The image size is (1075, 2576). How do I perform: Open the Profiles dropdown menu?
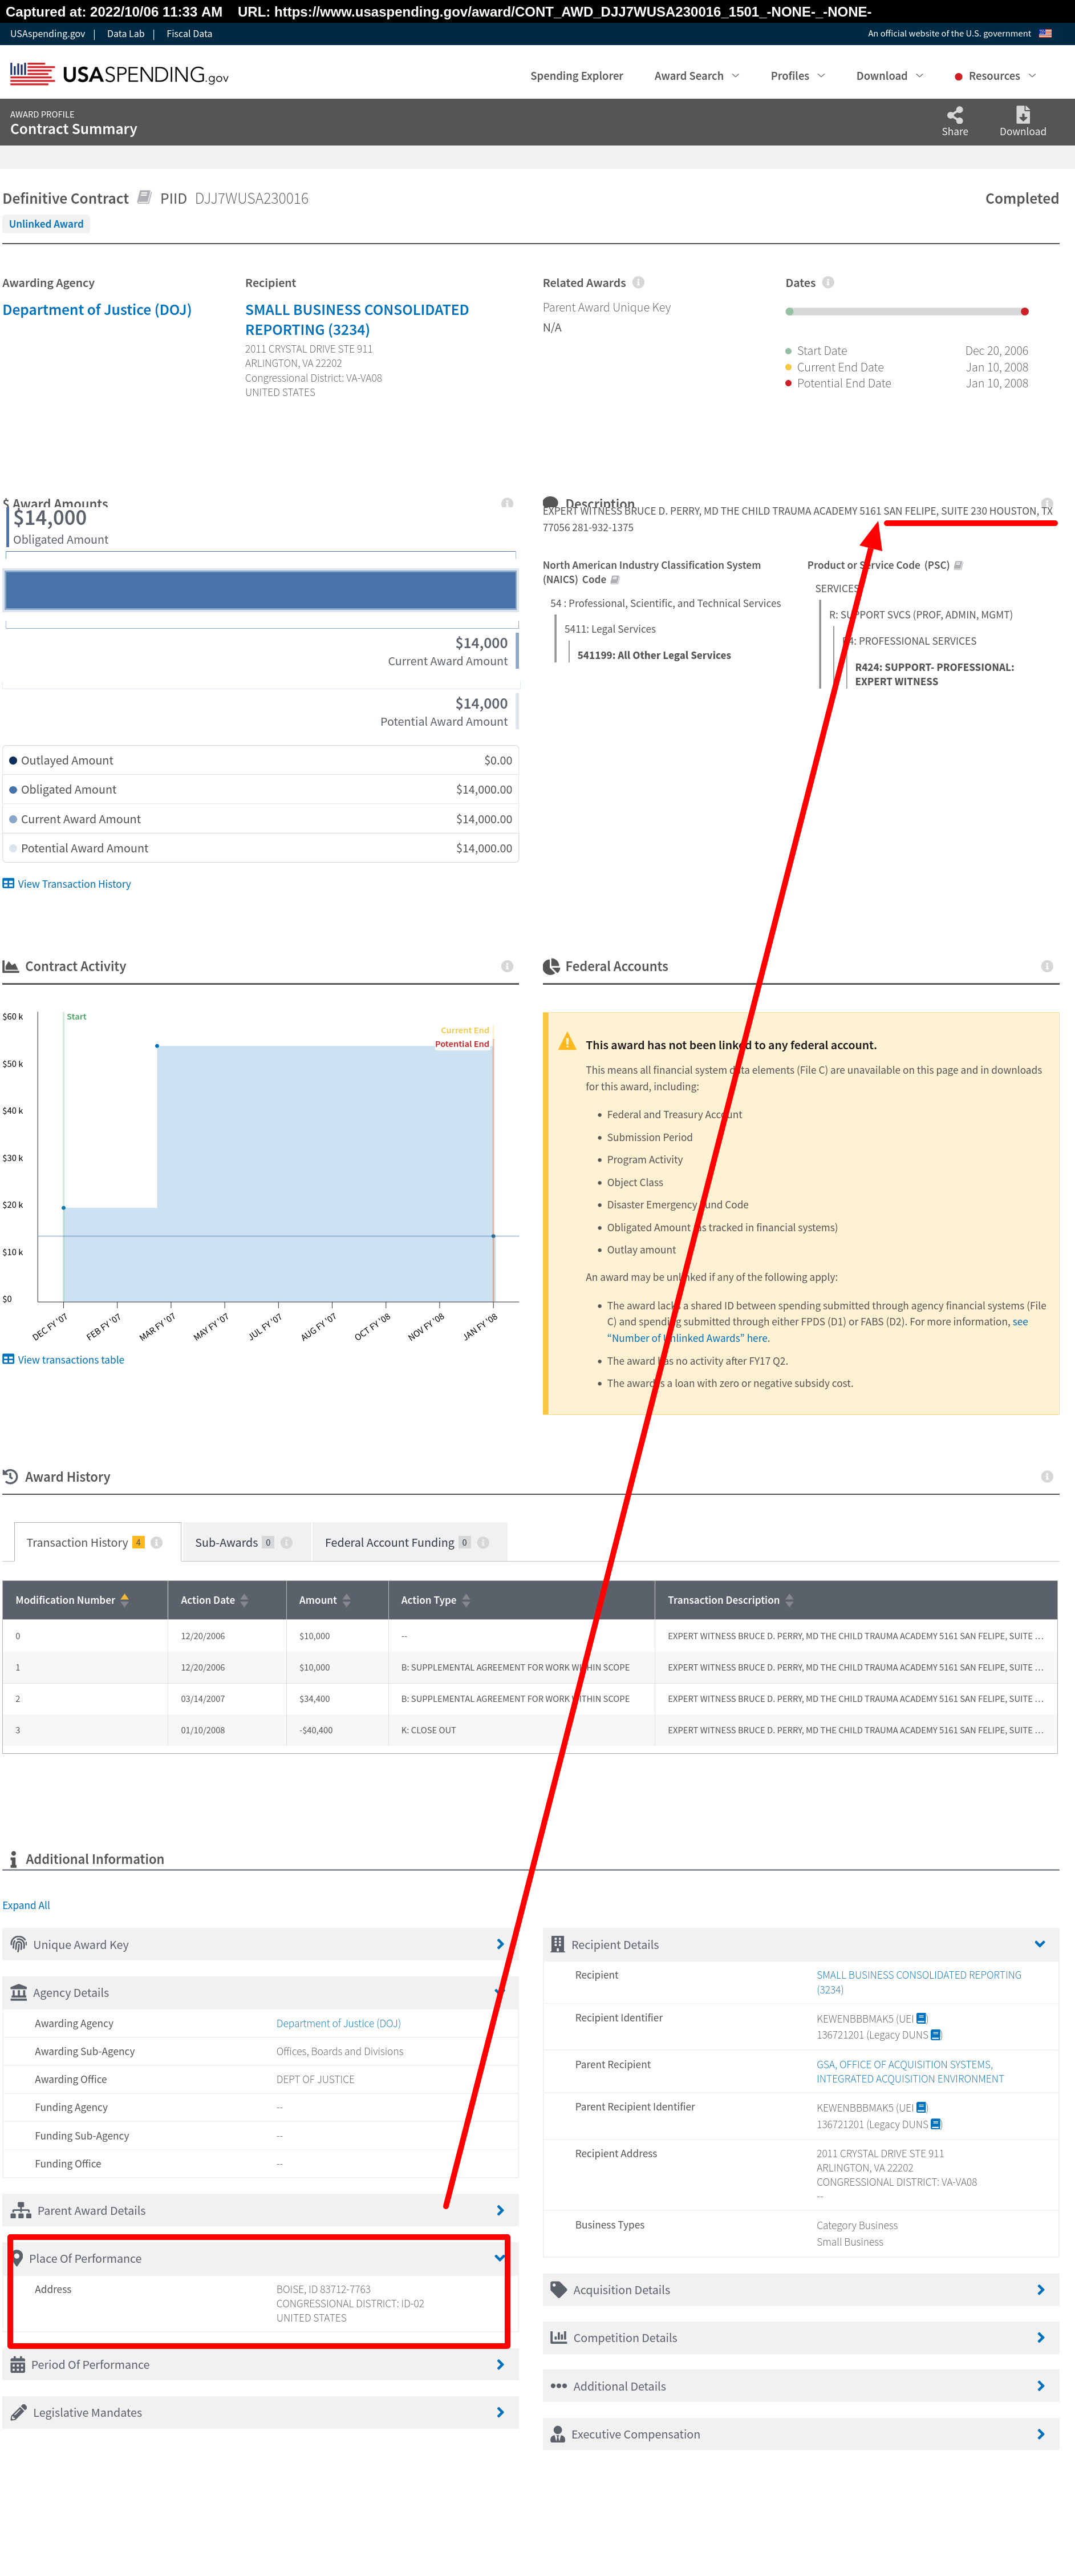798,76
